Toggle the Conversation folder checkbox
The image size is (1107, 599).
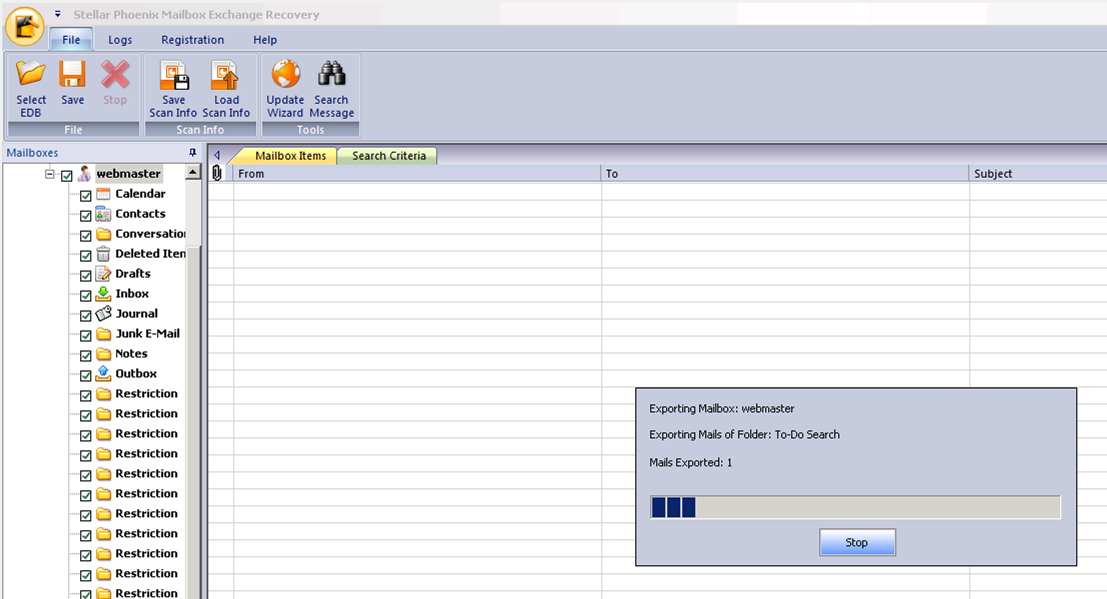click(x=85, y=235)
